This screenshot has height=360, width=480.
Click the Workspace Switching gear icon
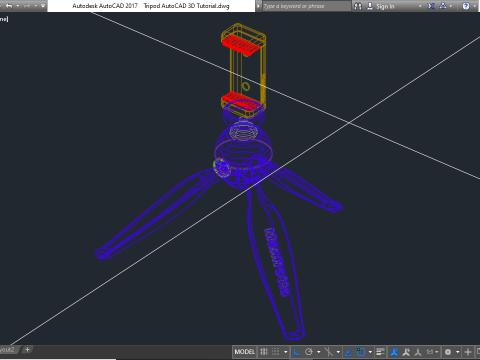[x=448, y=352]
